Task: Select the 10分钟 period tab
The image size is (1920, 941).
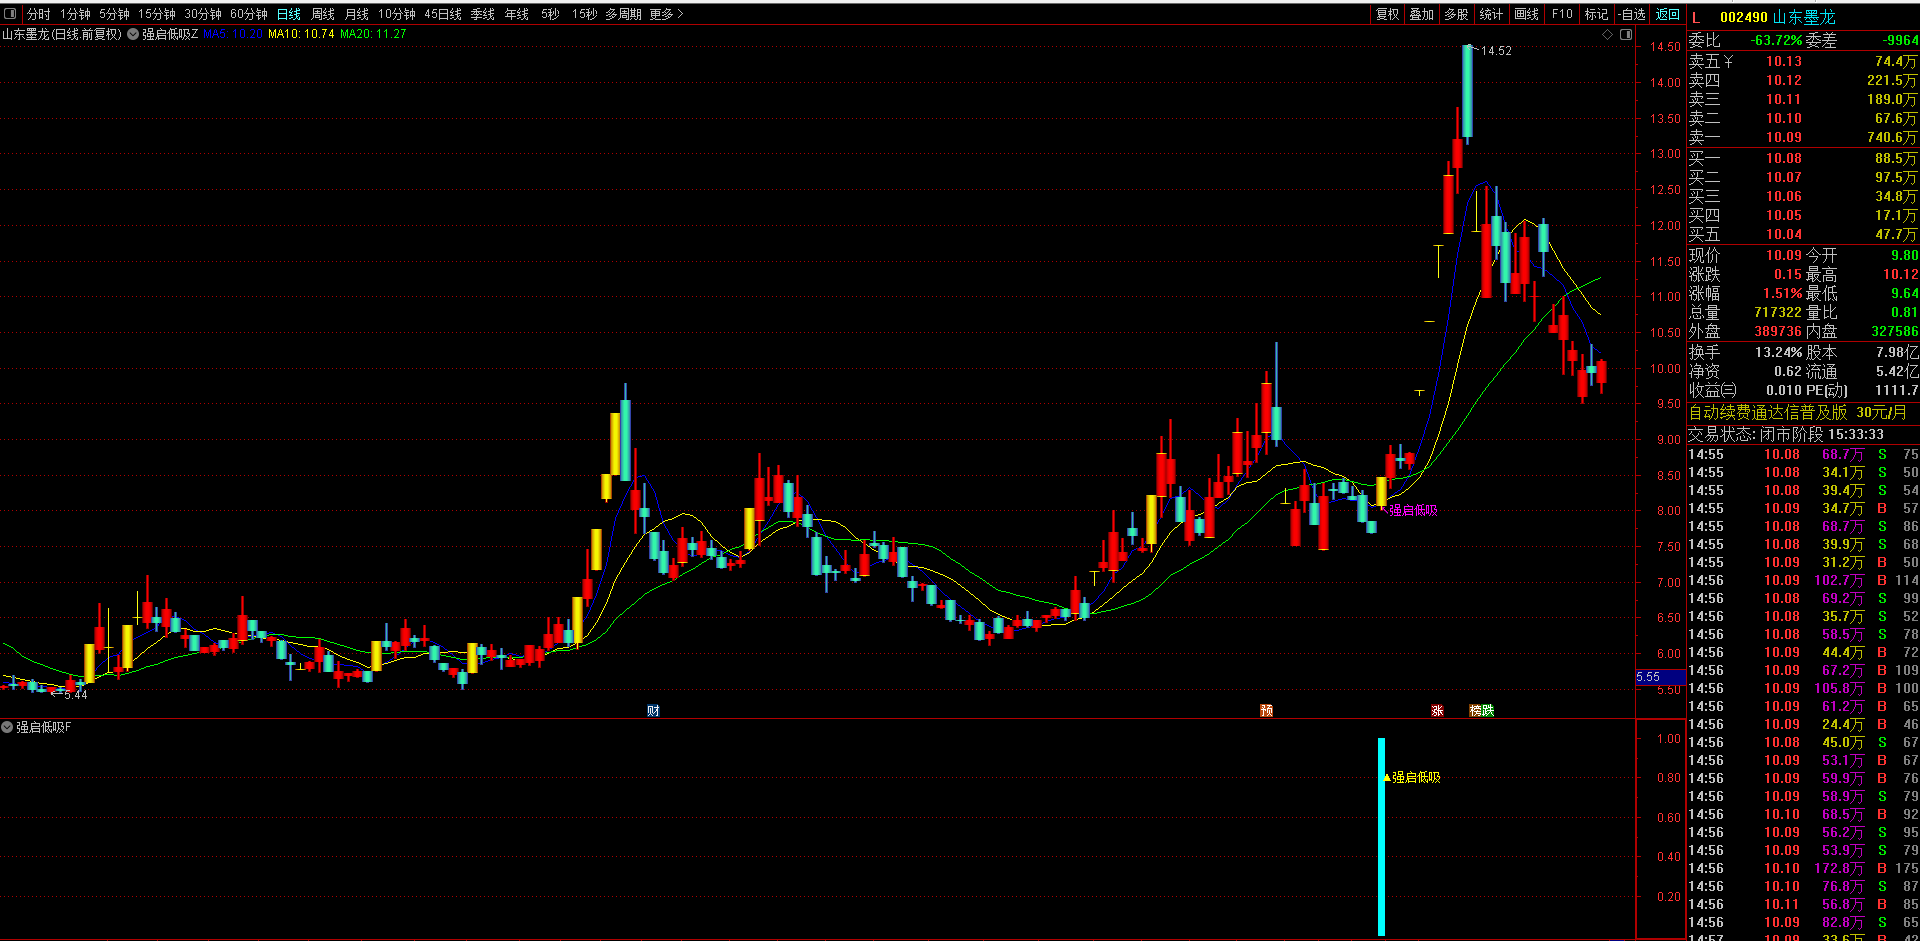Action: (x=396, y=14)
